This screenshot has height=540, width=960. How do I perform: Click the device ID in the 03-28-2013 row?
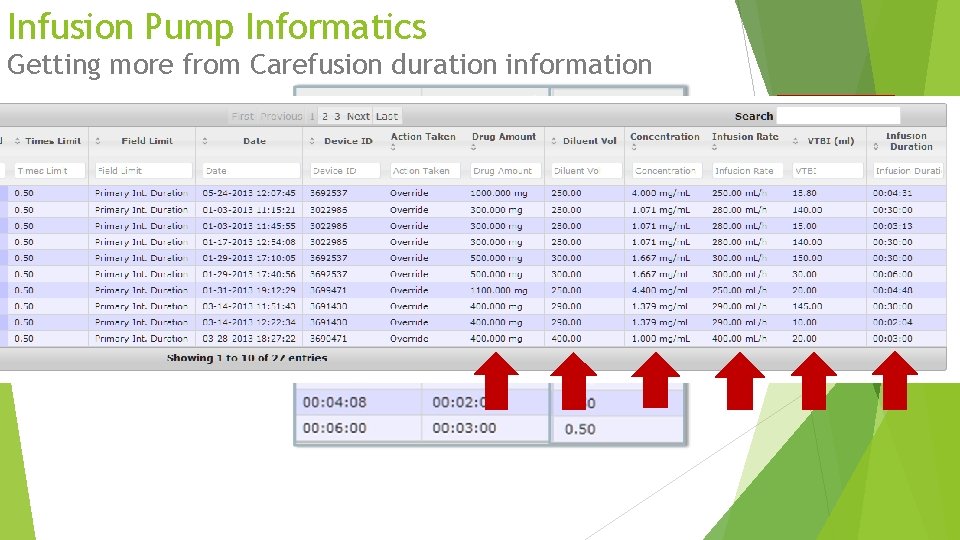[x=328, y=339]
